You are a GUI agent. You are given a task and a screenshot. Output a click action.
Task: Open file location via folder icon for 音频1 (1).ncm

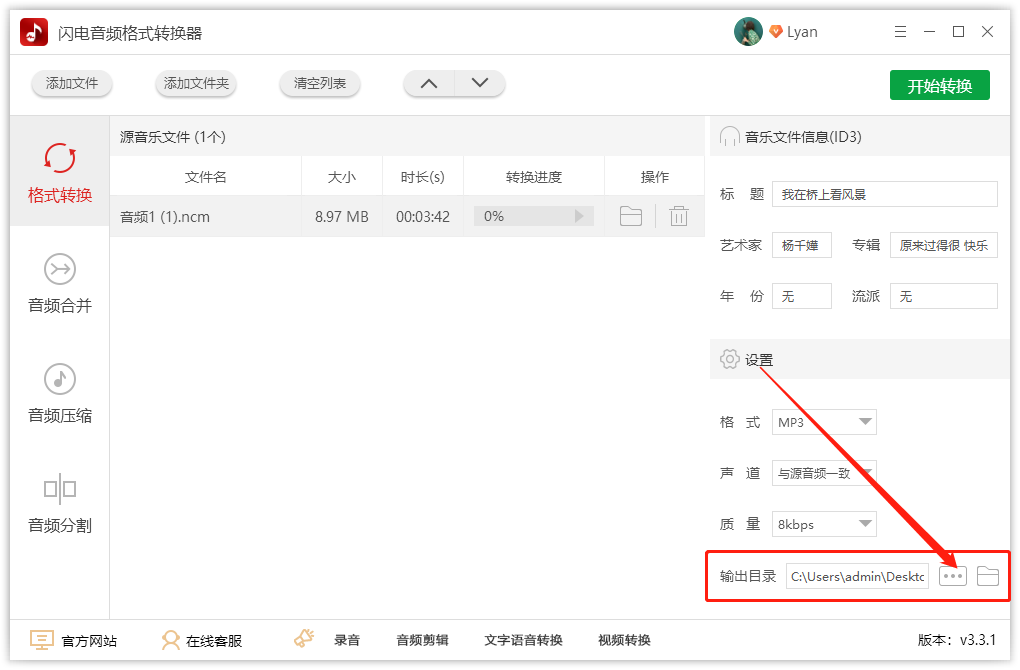[x=630, y=215]
